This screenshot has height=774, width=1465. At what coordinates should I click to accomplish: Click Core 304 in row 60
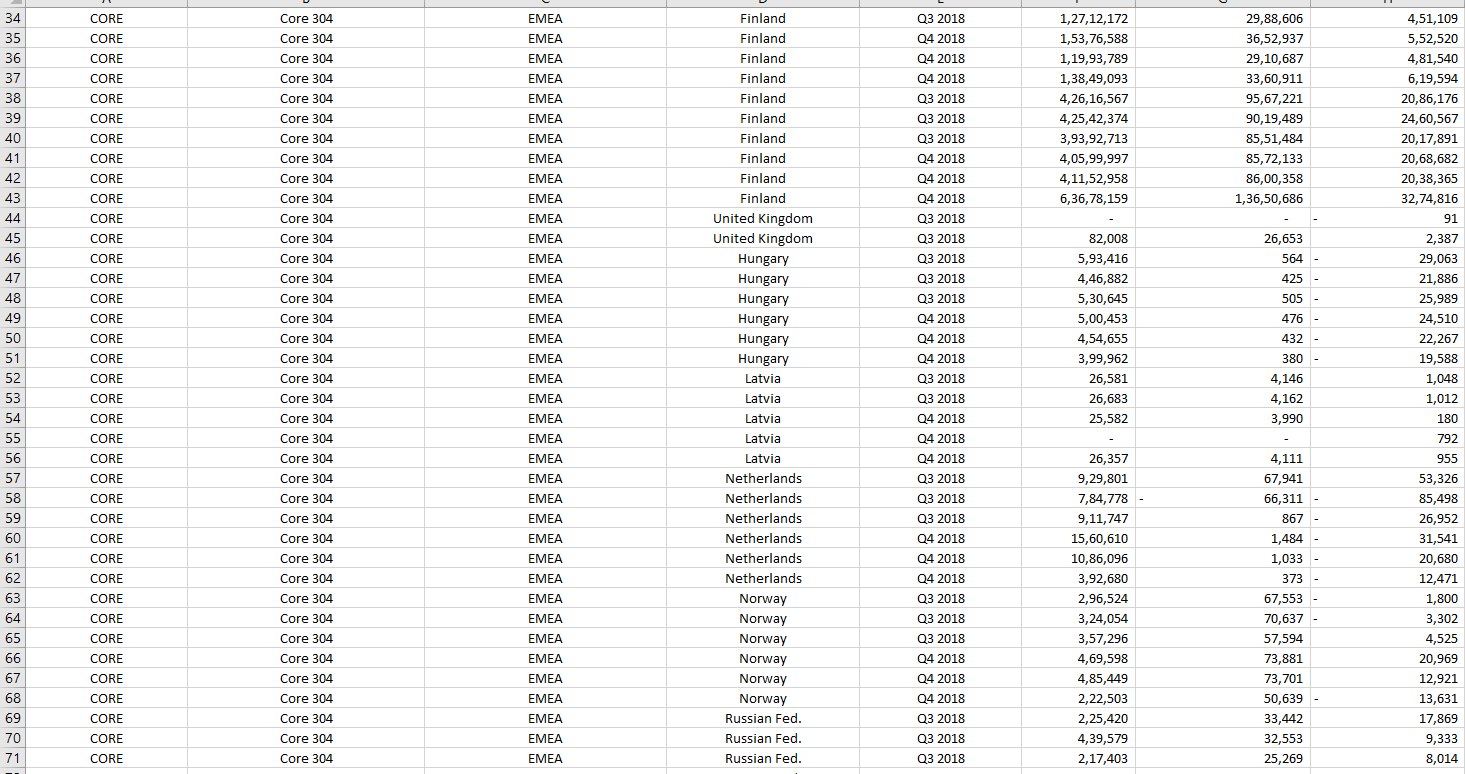(x=306, y=538)
